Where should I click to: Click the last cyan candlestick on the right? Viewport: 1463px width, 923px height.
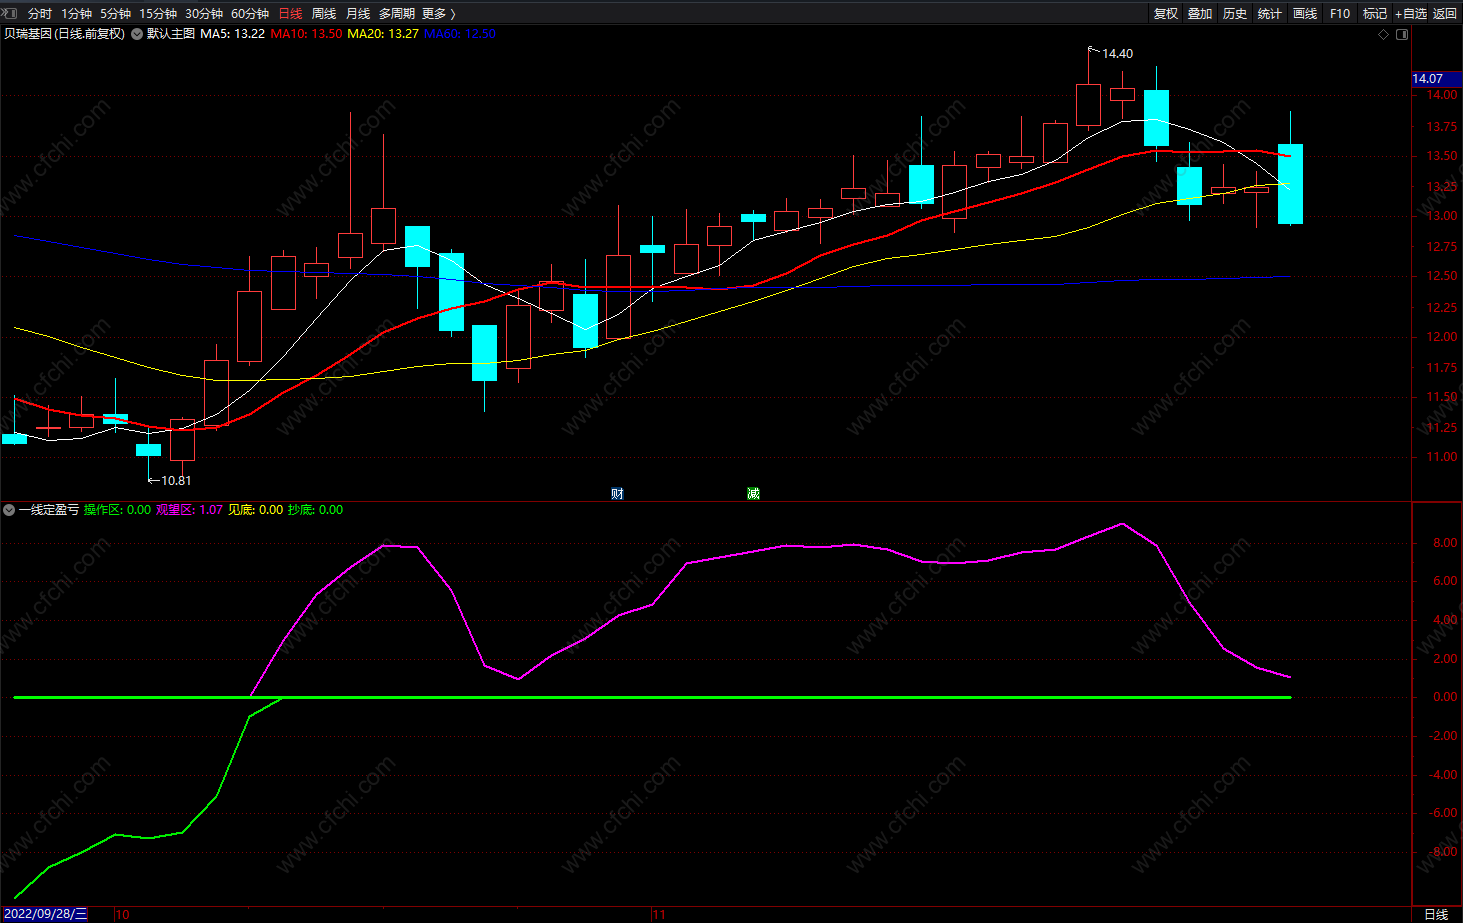point(1290,184)
